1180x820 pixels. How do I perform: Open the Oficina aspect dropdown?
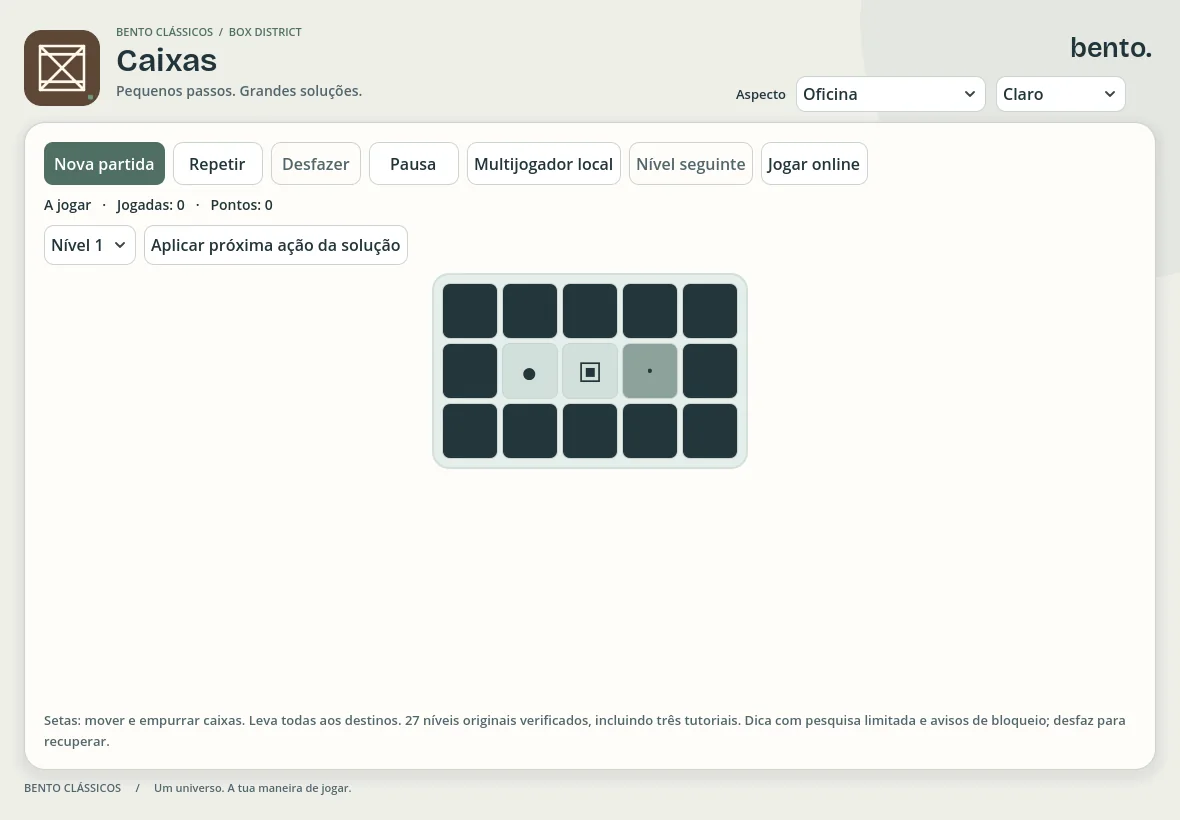[890, 94]
